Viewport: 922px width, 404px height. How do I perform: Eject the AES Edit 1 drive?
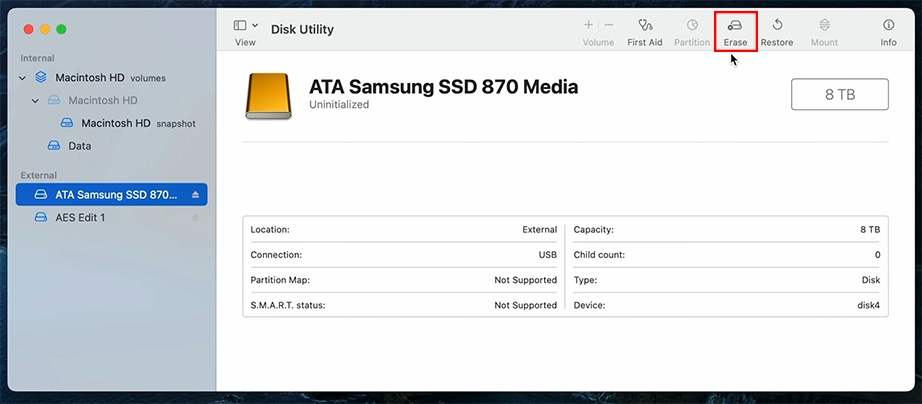pos(196,218)
